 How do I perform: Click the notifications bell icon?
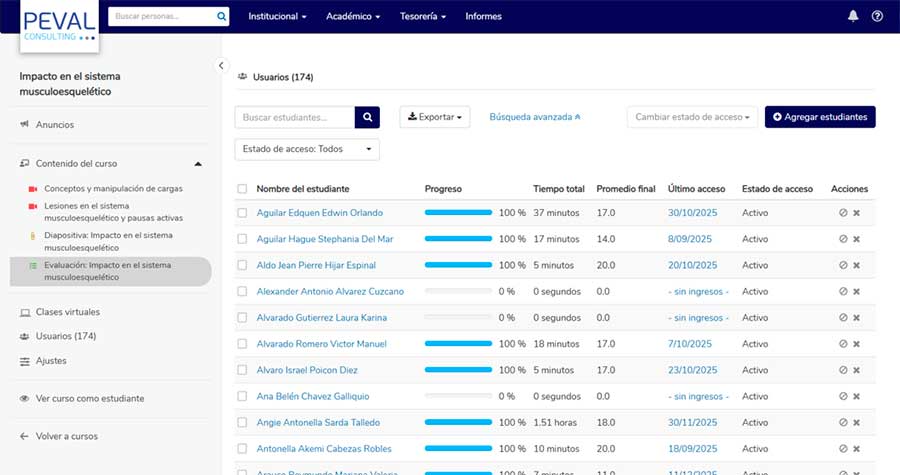click(x=853, y=16)
